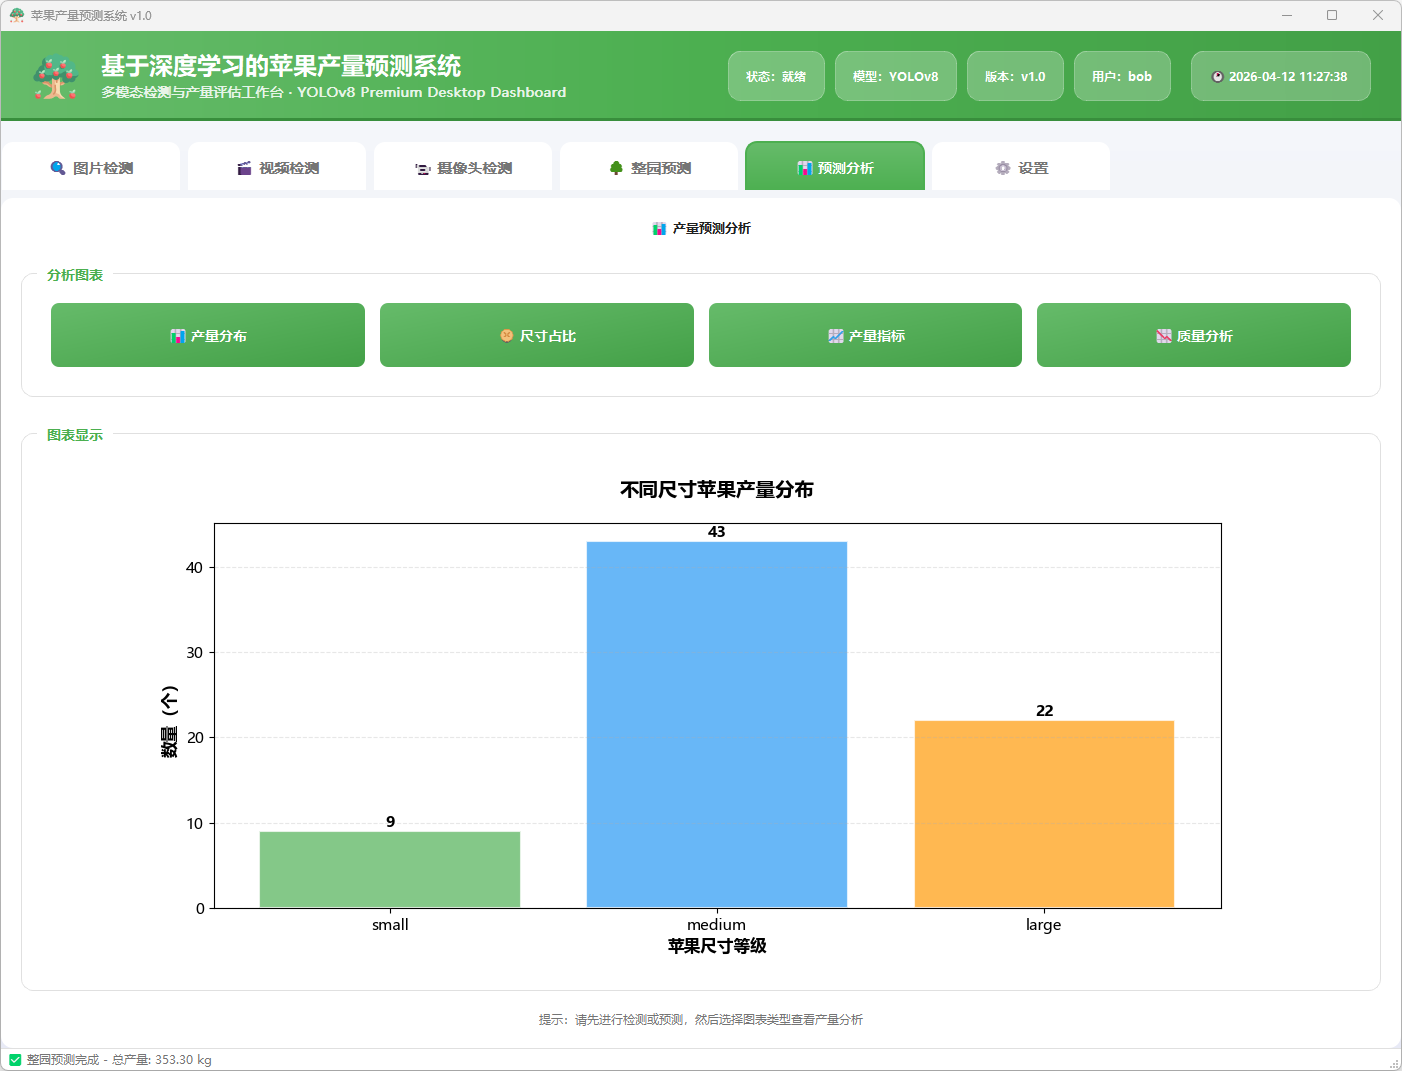This screenshot has width=1402, height=1071.
Task: Show the 产量分布 chart
Action: pos(208,336)
